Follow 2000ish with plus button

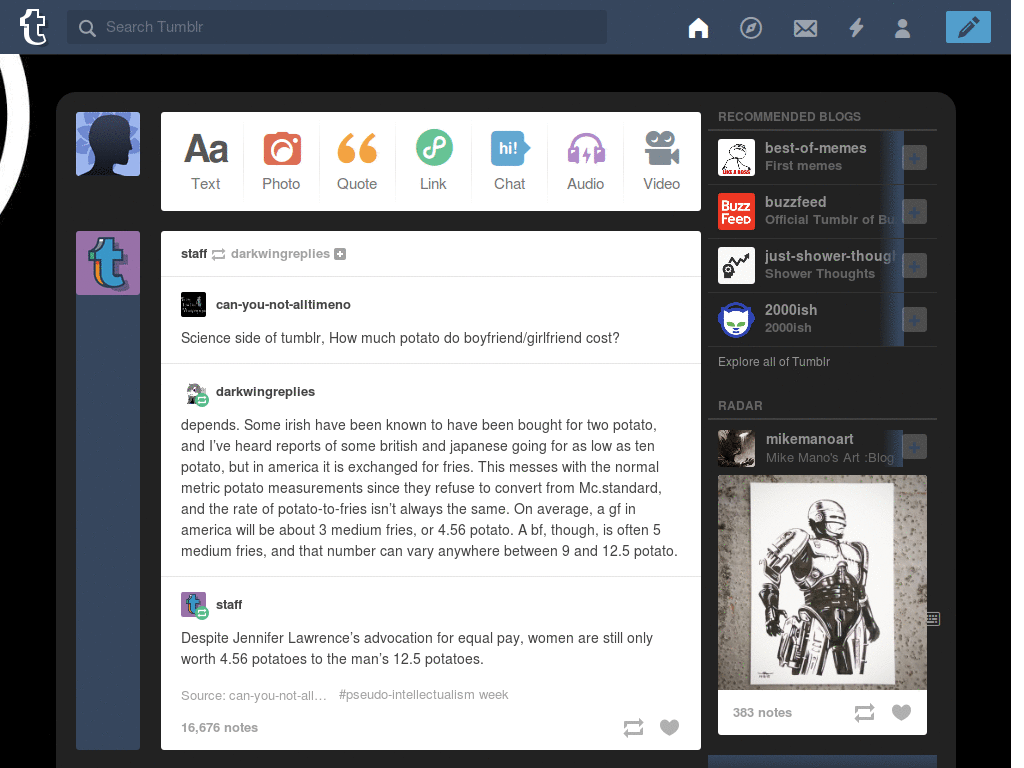click(914, 320)
